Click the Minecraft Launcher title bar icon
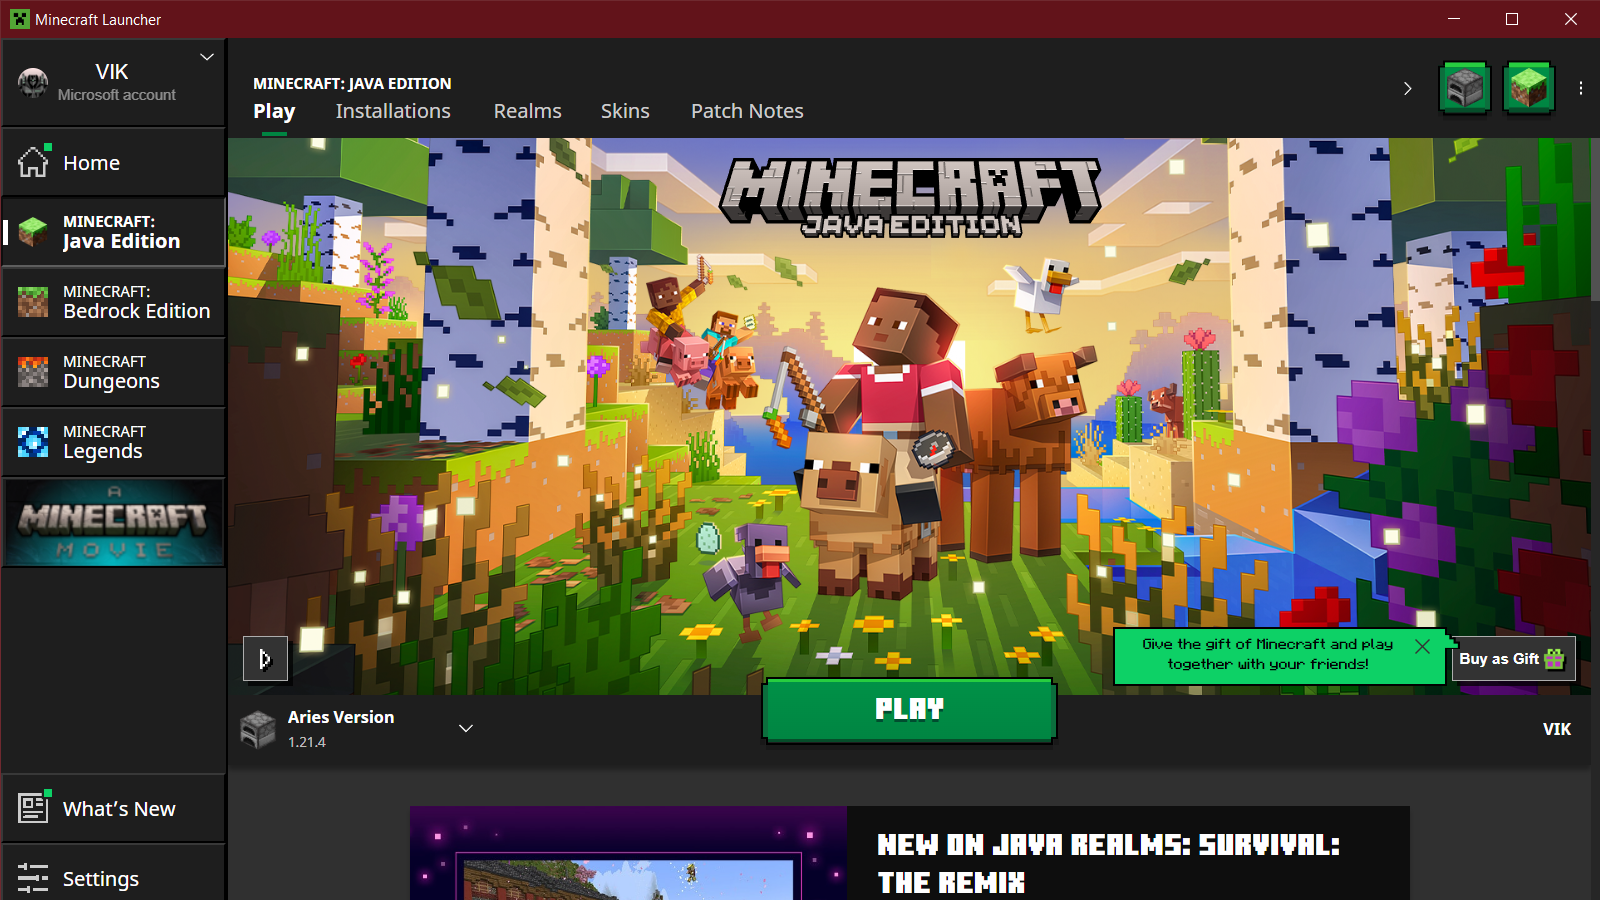This screenshot has width=1600, height=900. [20, 19]
